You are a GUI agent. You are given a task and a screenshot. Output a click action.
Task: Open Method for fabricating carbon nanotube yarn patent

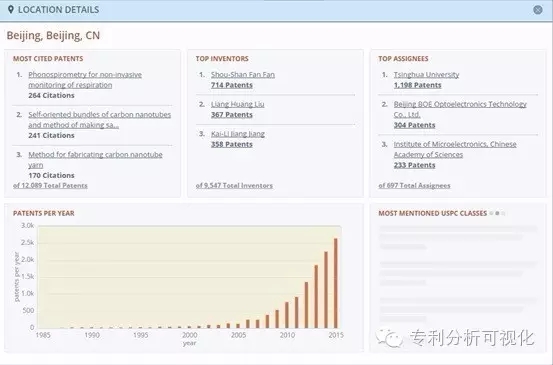tap(95, 159)
